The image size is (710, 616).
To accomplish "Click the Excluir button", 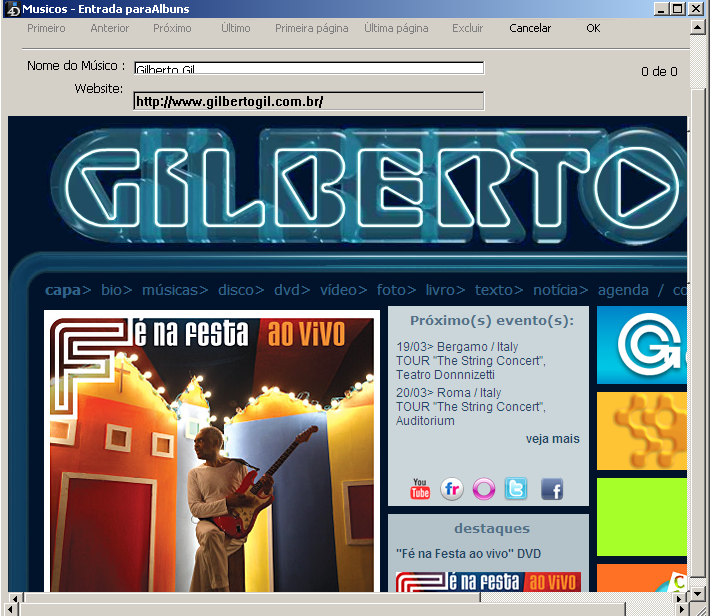I will (x=467, y=28).
